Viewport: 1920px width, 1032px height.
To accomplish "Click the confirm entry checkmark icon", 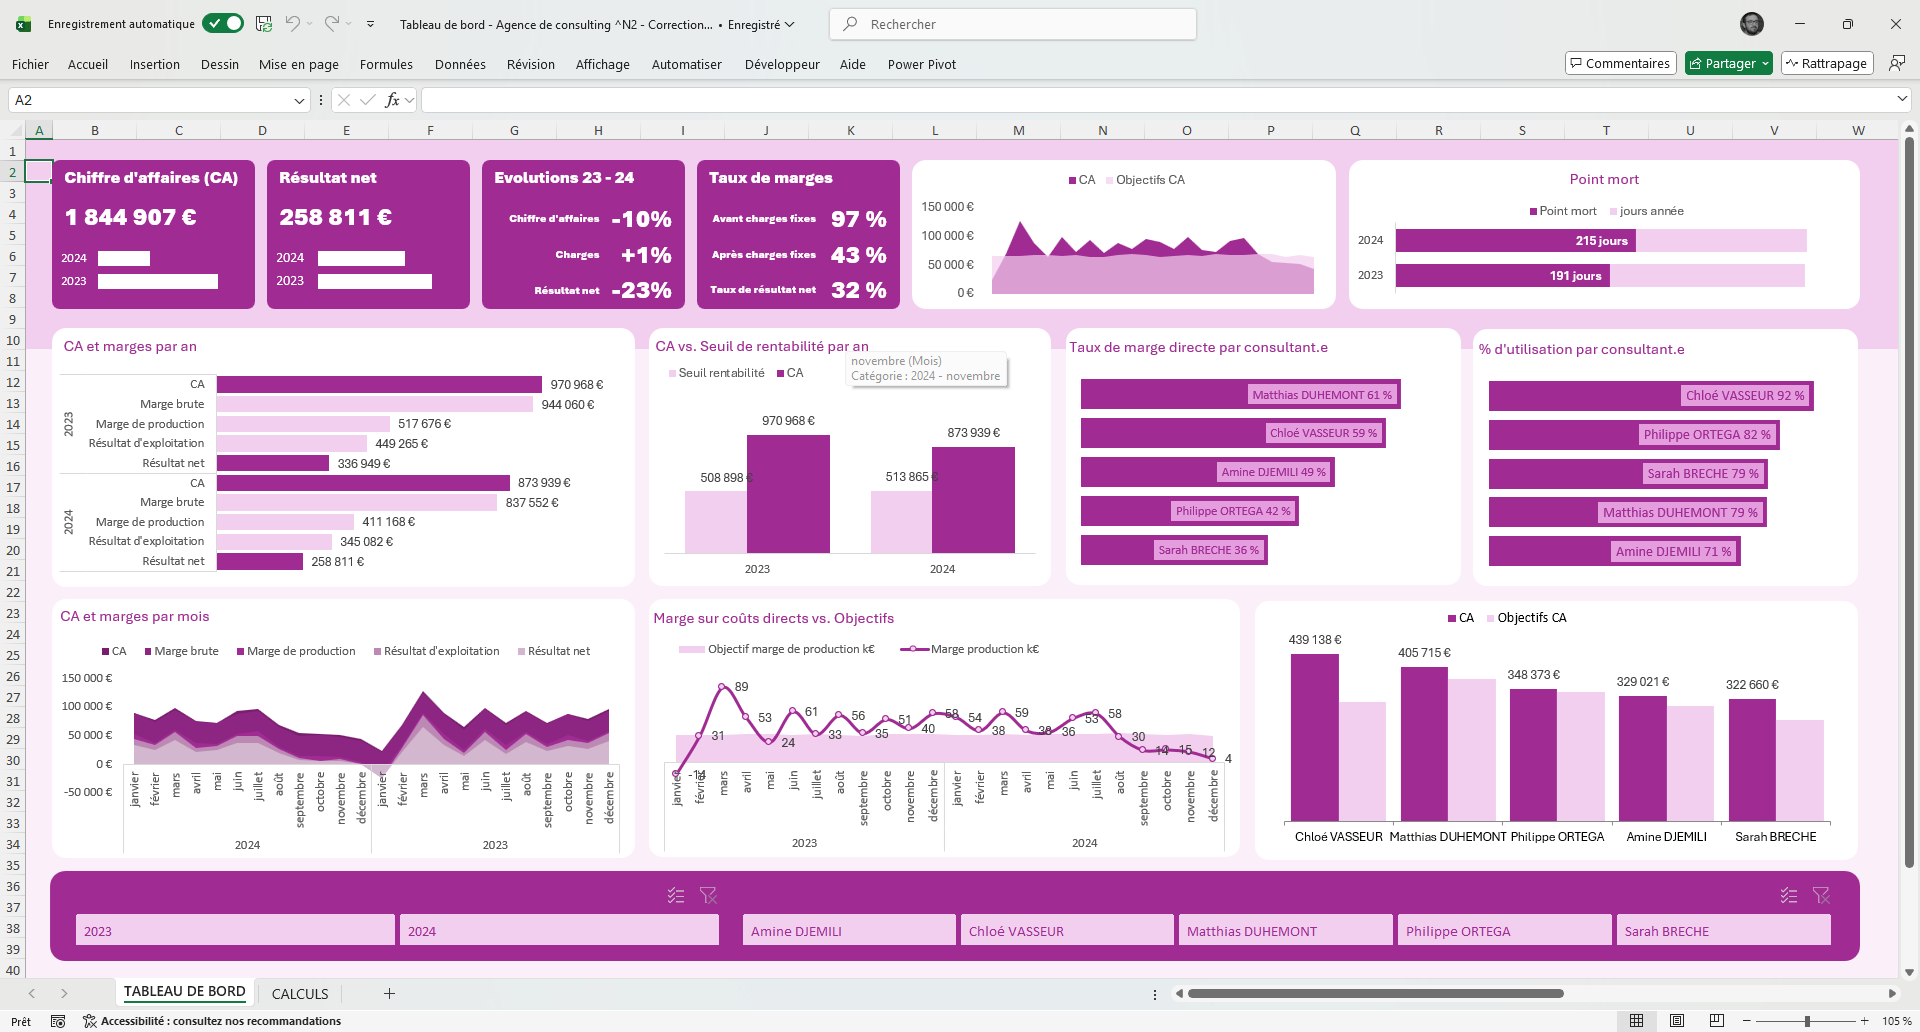I will [367, 100].
